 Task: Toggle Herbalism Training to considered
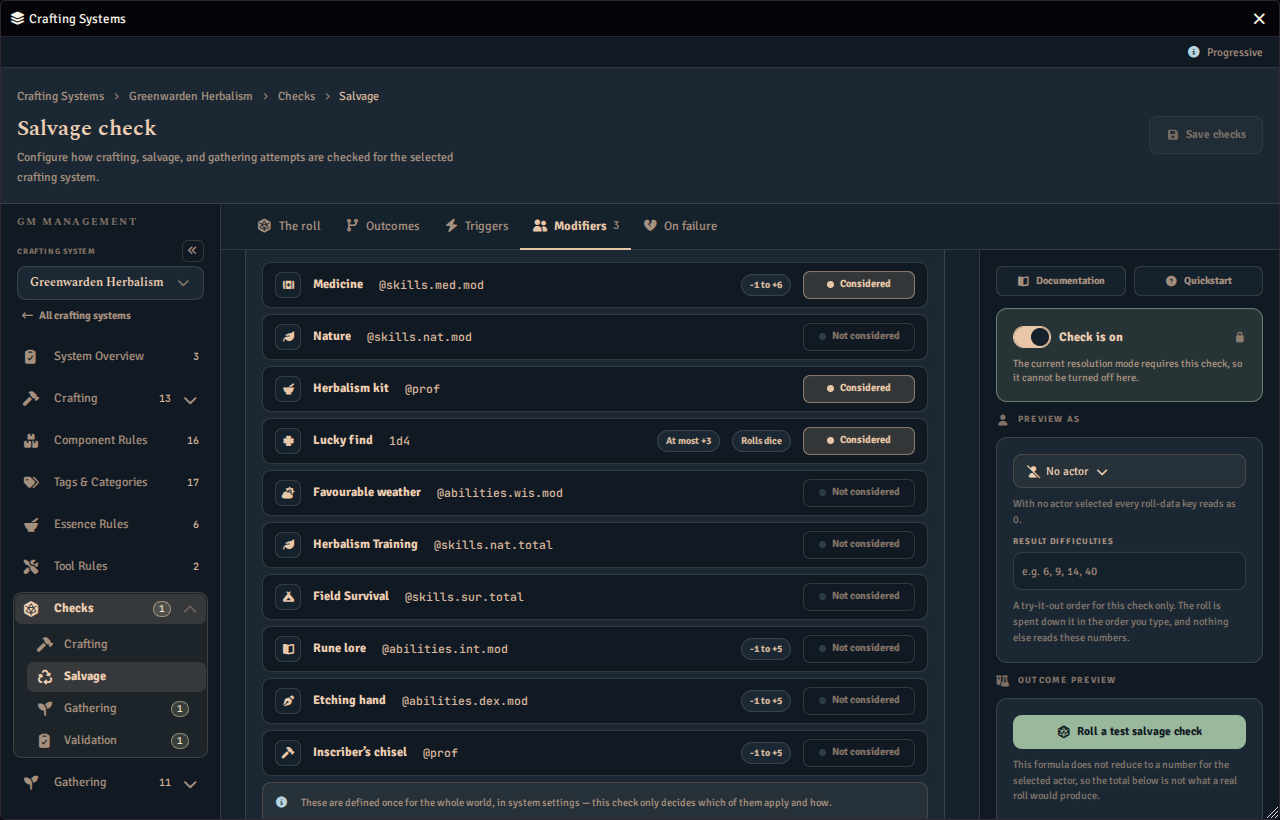[858, 545]
